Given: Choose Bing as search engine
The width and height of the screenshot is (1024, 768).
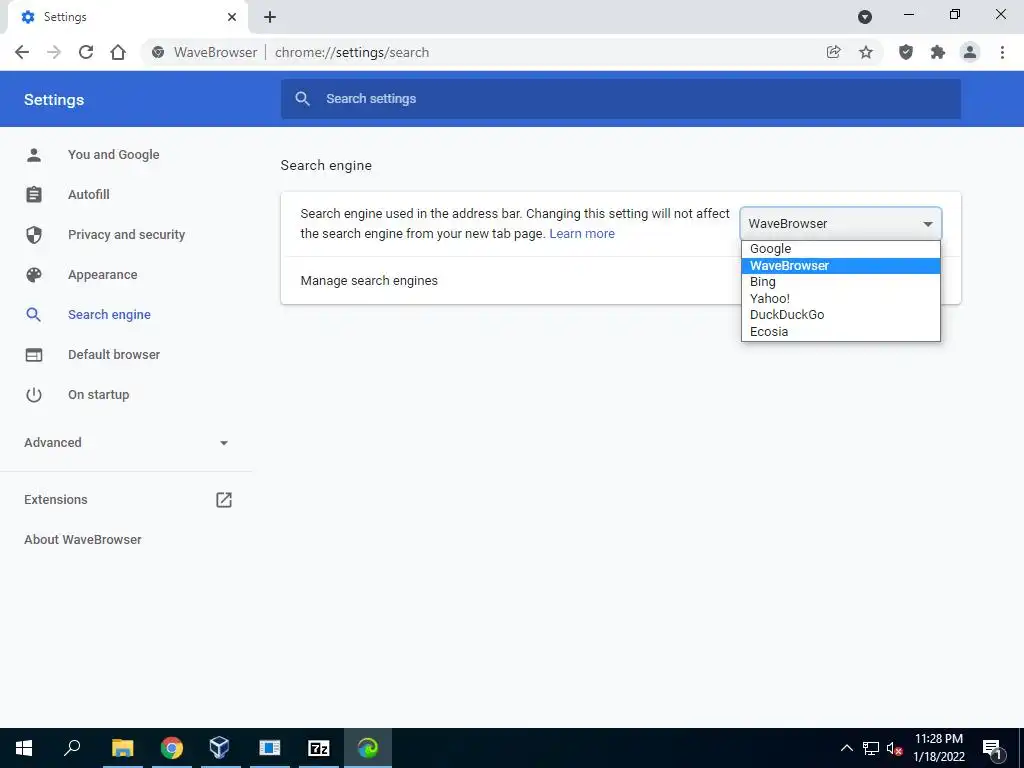Looking at the screenshot, I should click(x=840, y=282).
